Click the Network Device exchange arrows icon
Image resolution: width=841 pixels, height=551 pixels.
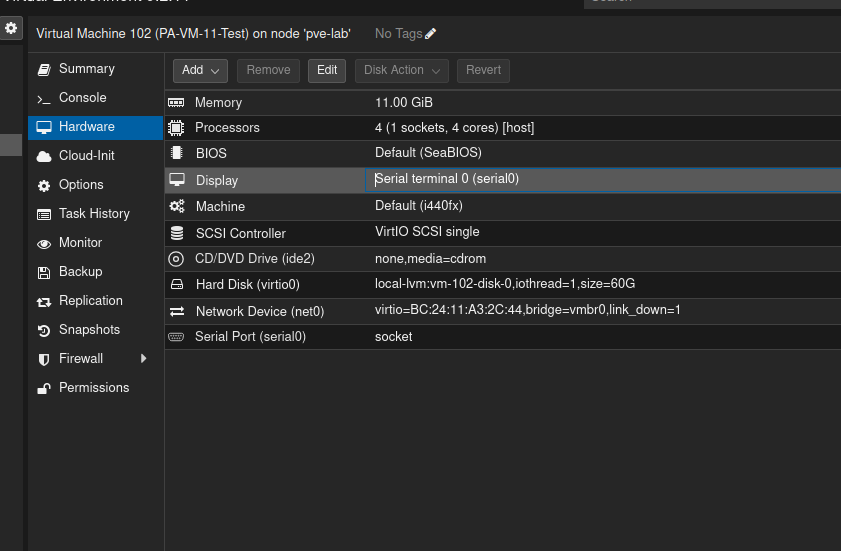177,311
